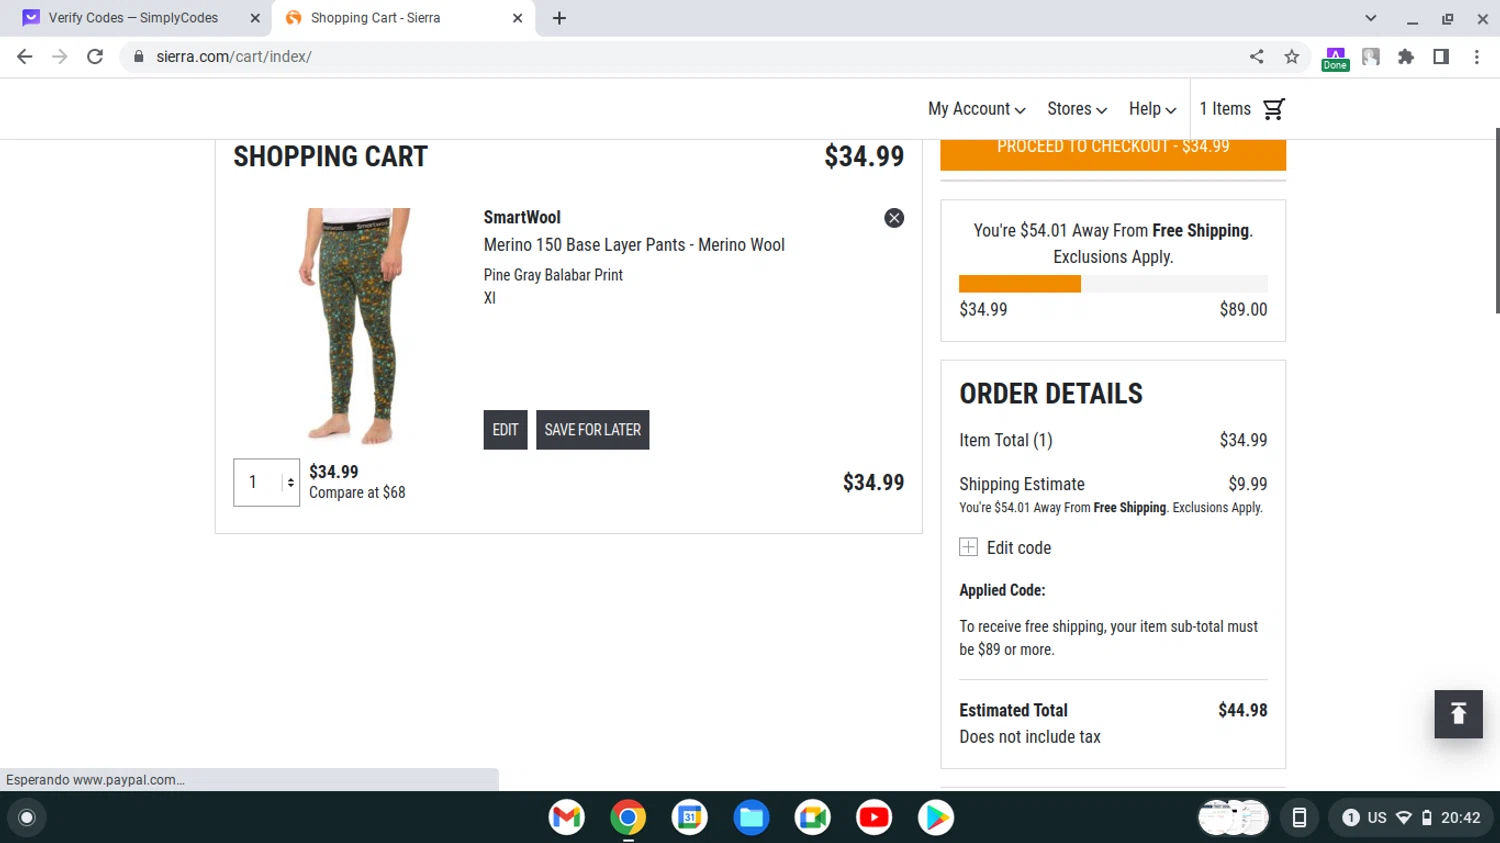This screenshot has width=1500, height=843.
Task: View site info lock icon
Action: tap(138, 57)
